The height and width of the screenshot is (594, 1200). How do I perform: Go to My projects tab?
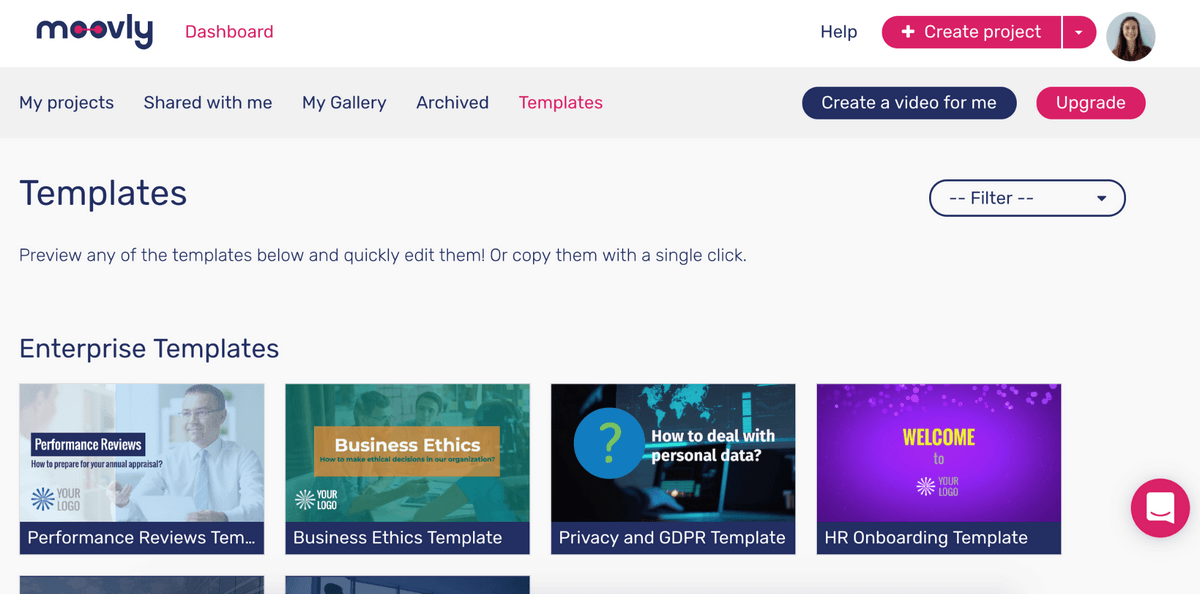coord(67,103)
